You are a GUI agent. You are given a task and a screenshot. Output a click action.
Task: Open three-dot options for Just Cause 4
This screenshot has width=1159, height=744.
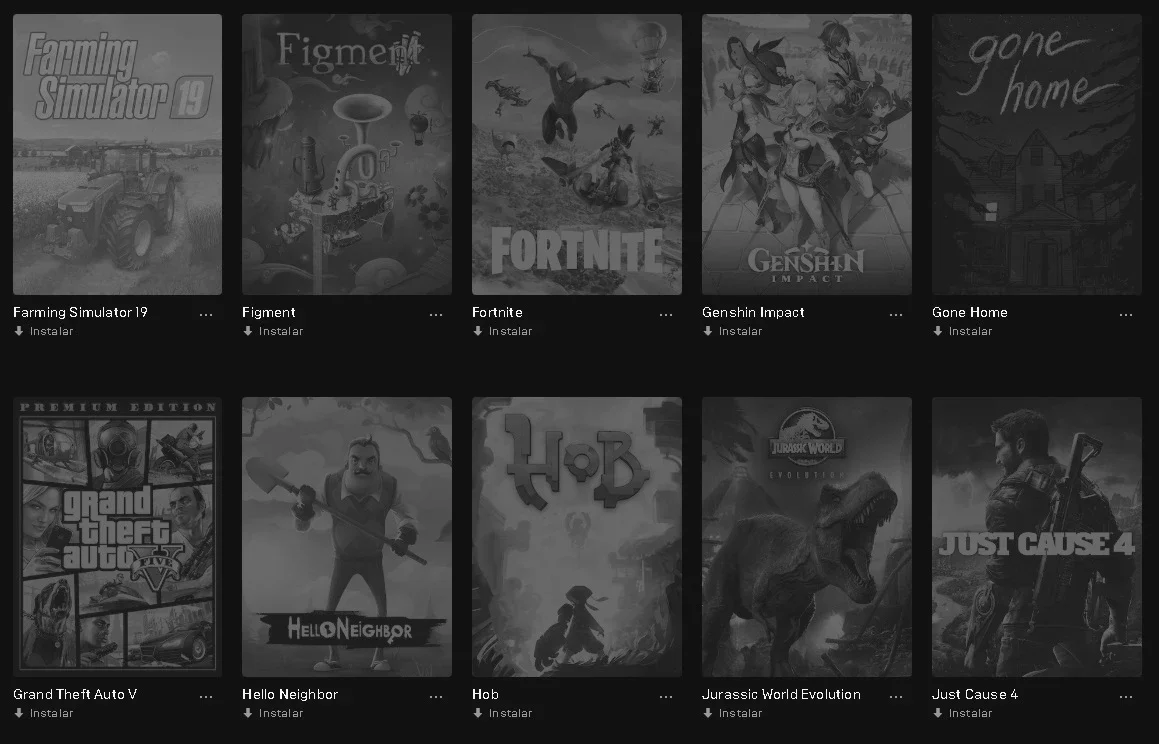click(x=1126, y=697)
